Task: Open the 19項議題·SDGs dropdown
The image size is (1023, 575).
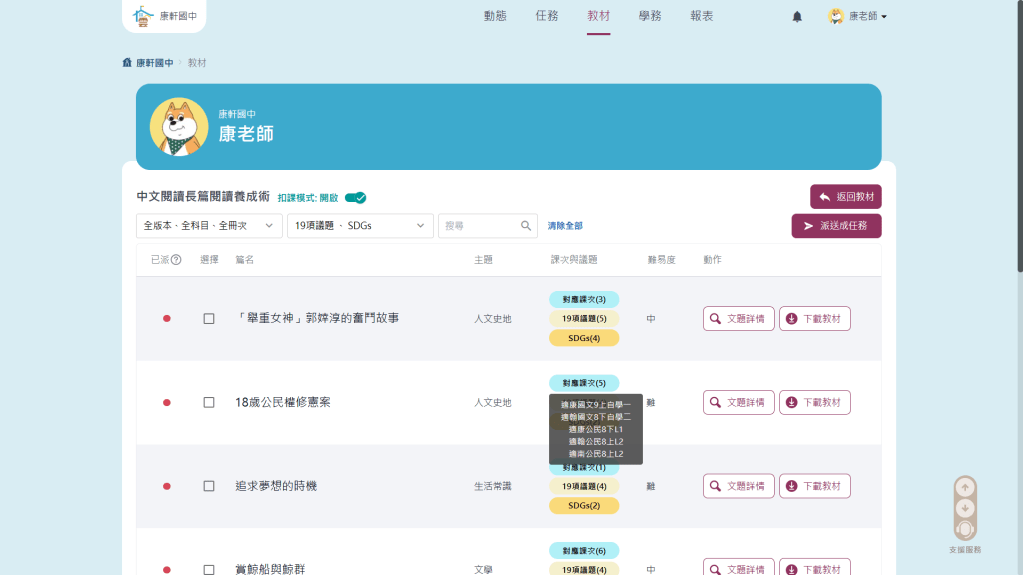Action: pos(359,226)
